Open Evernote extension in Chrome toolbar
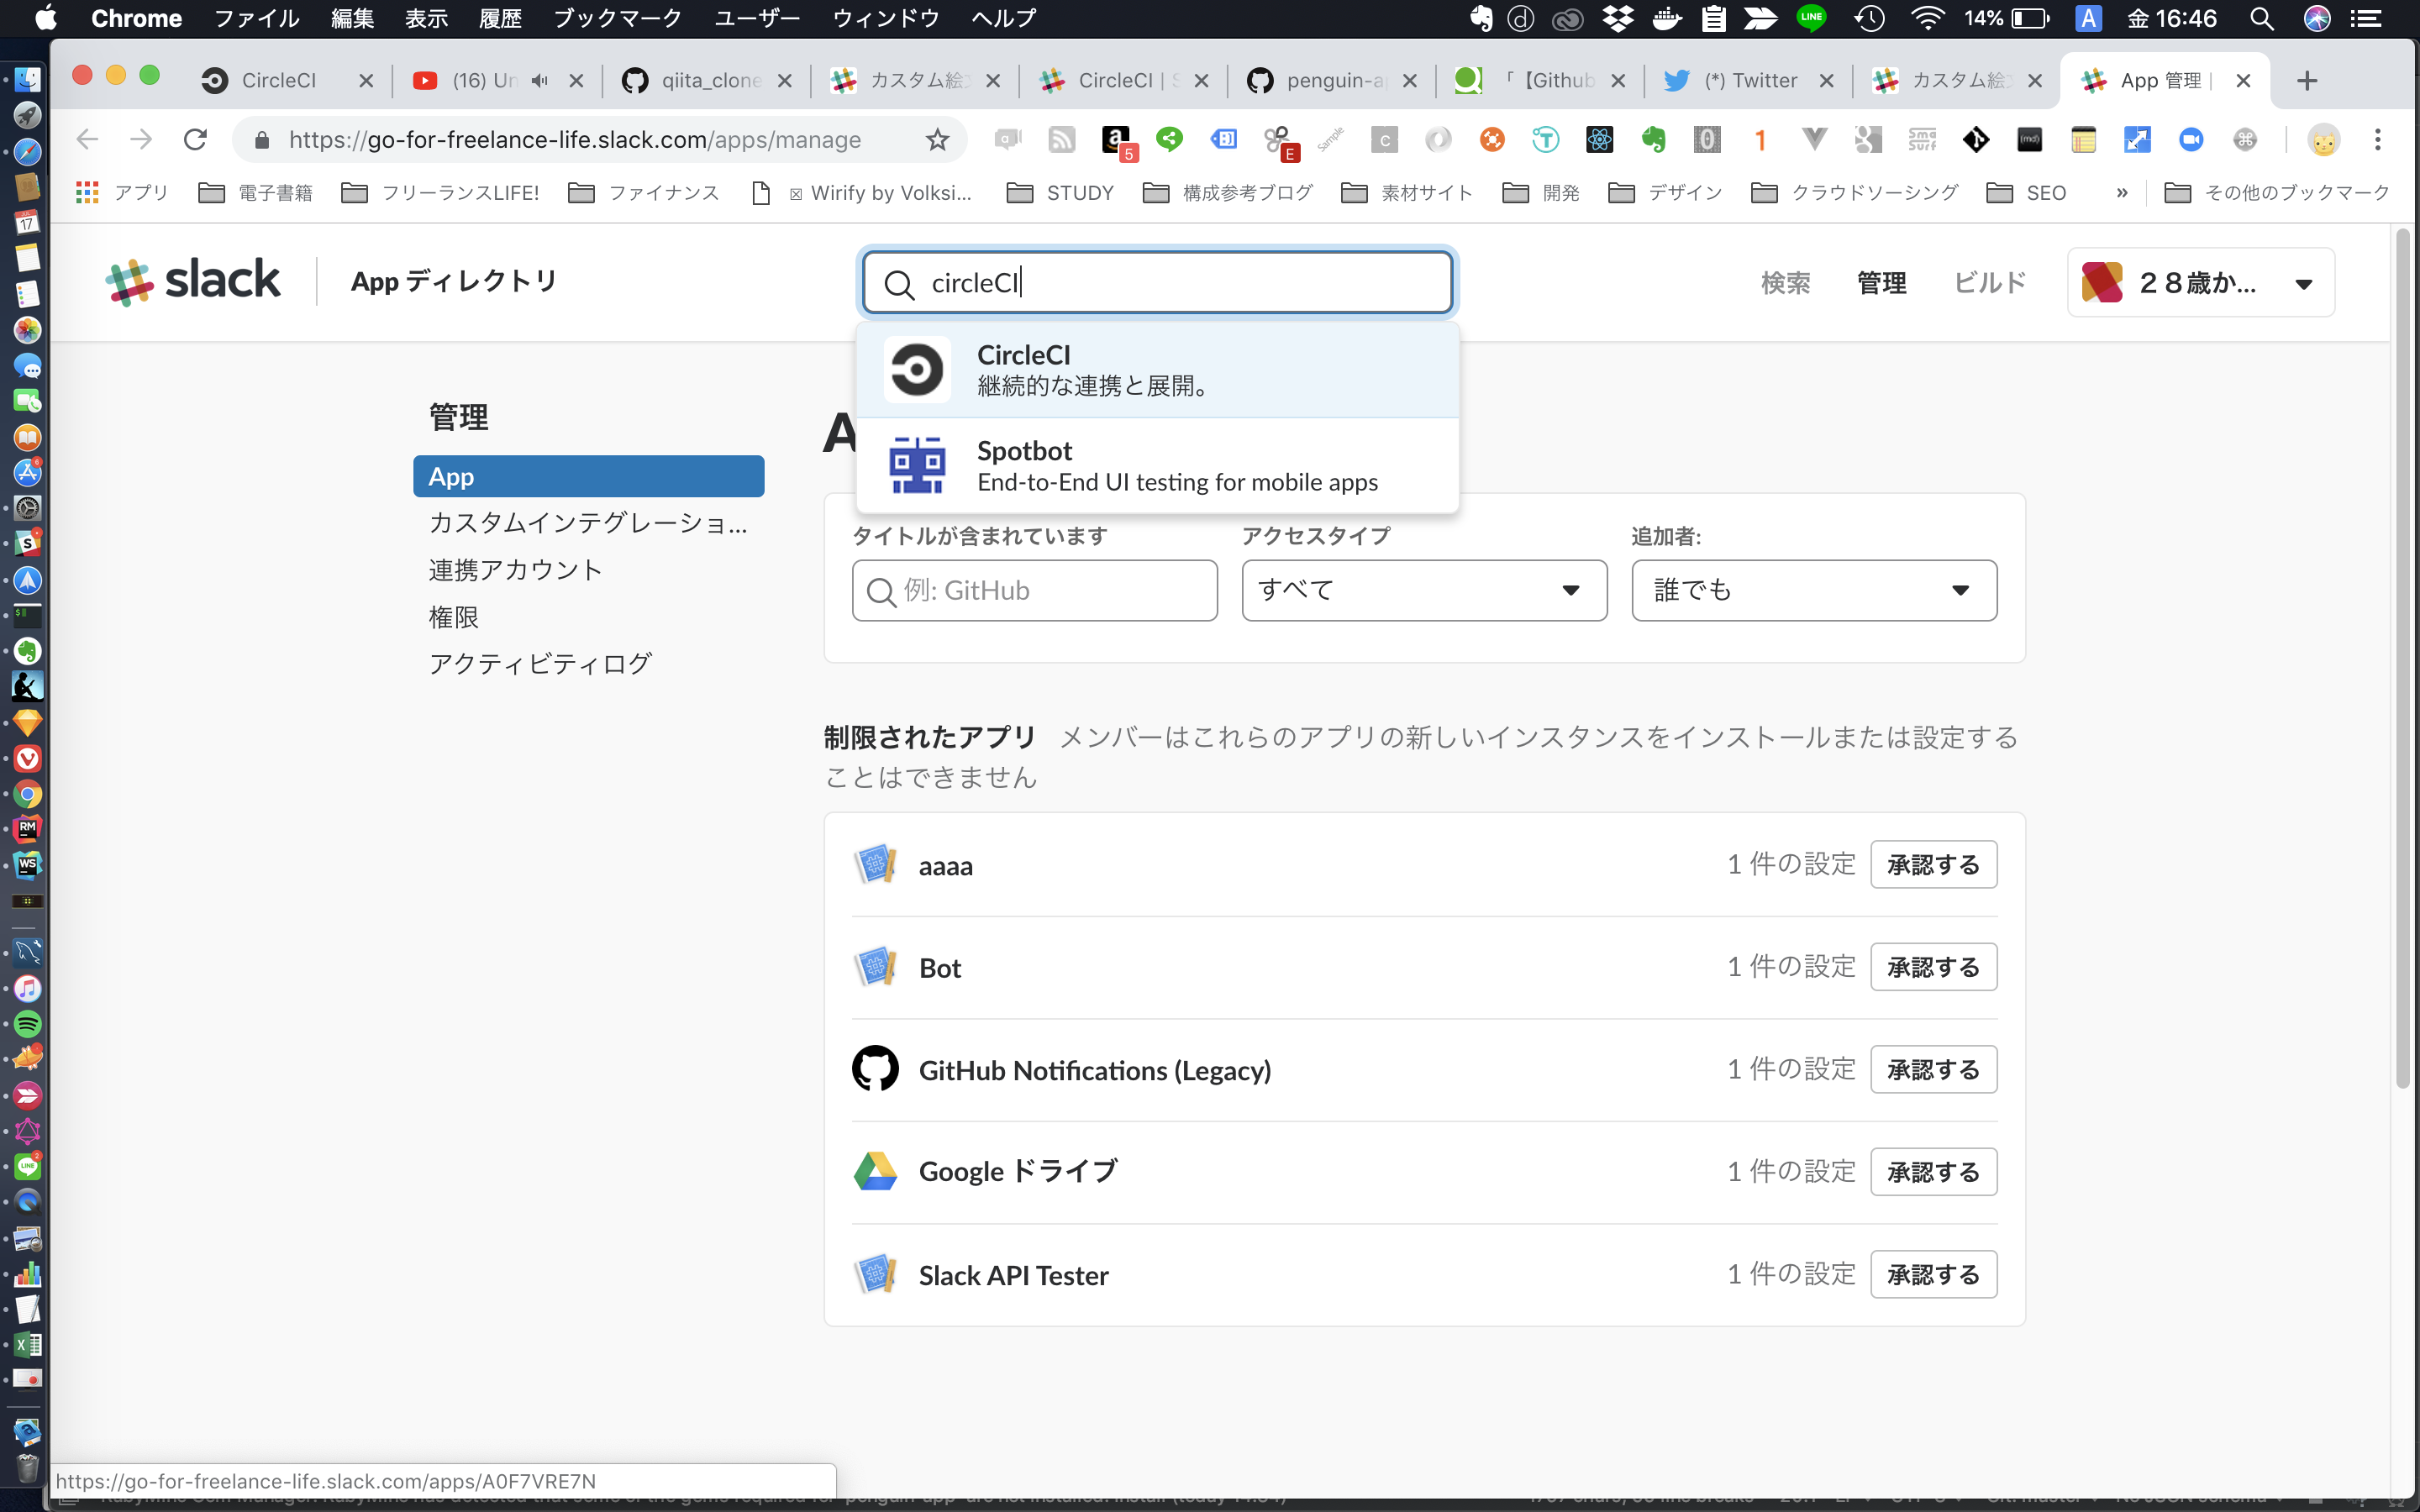The image size is (2420, 1512). (1653, 140)
